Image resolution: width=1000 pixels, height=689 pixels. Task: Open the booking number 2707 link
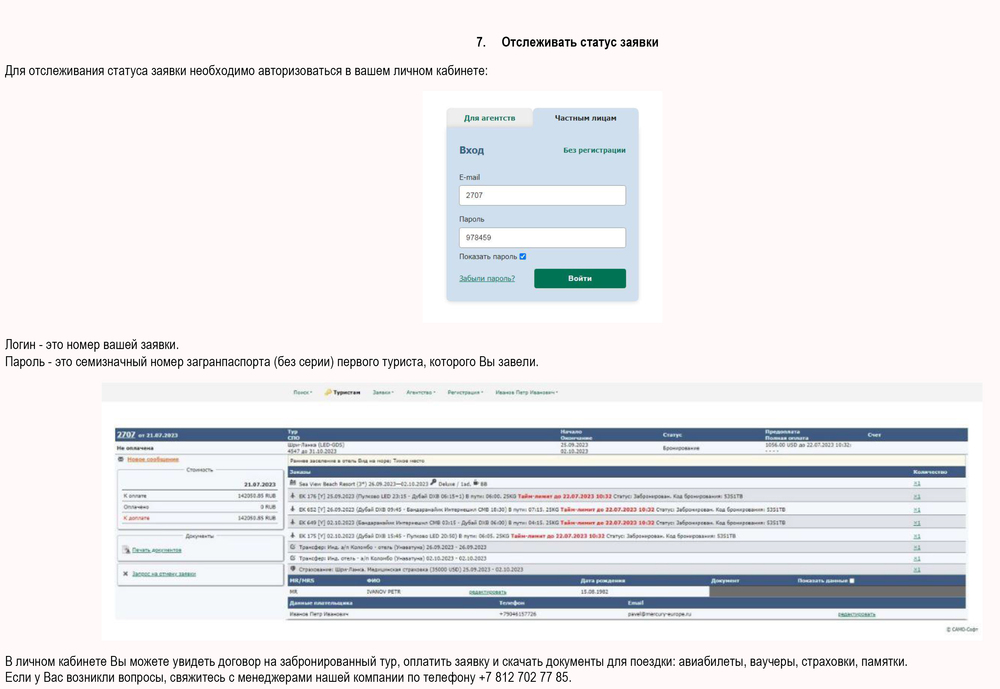click(126, 434)
